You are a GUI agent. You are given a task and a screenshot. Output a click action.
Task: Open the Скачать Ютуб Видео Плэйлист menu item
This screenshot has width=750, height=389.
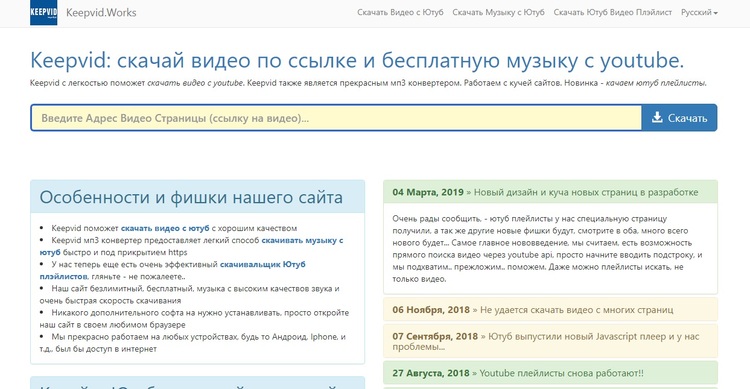coord(613,12)
